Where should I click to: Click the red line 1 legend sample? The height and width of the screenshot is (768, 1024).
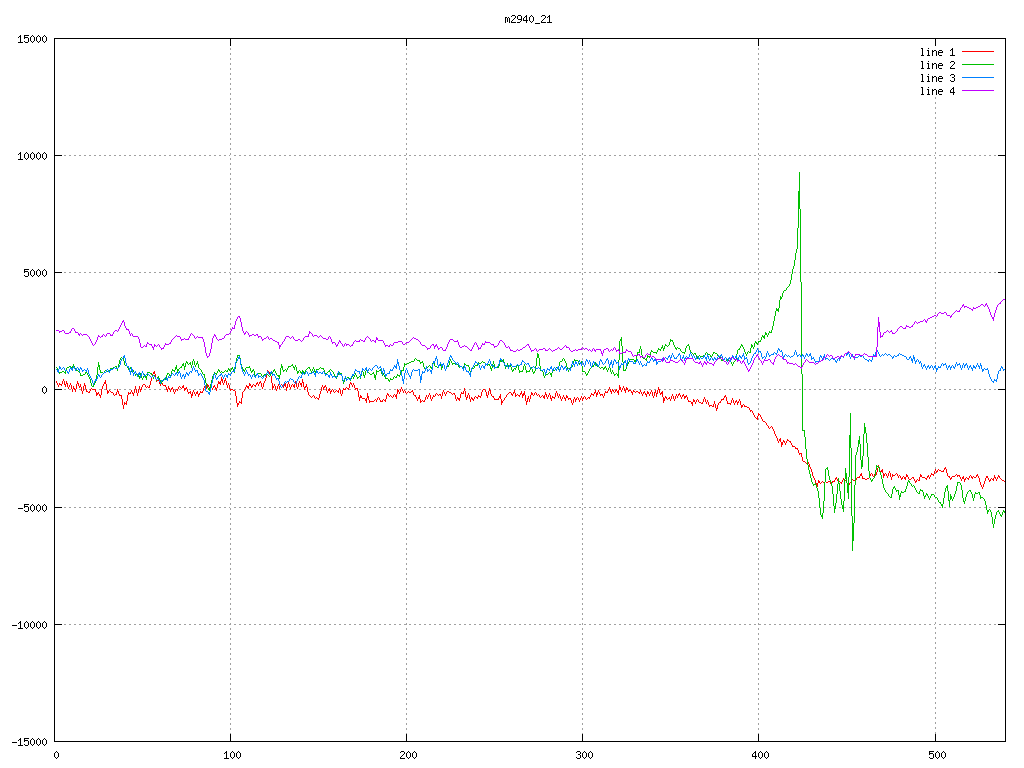click(x=978, y=52)
